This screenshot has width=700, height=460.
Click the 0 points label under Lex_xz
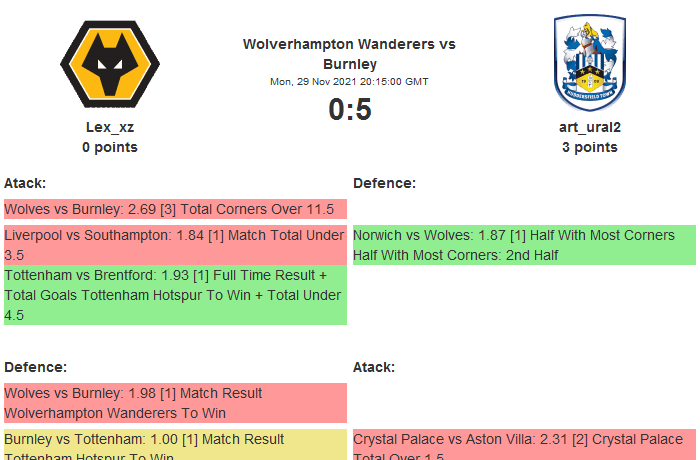coord(110,147)
